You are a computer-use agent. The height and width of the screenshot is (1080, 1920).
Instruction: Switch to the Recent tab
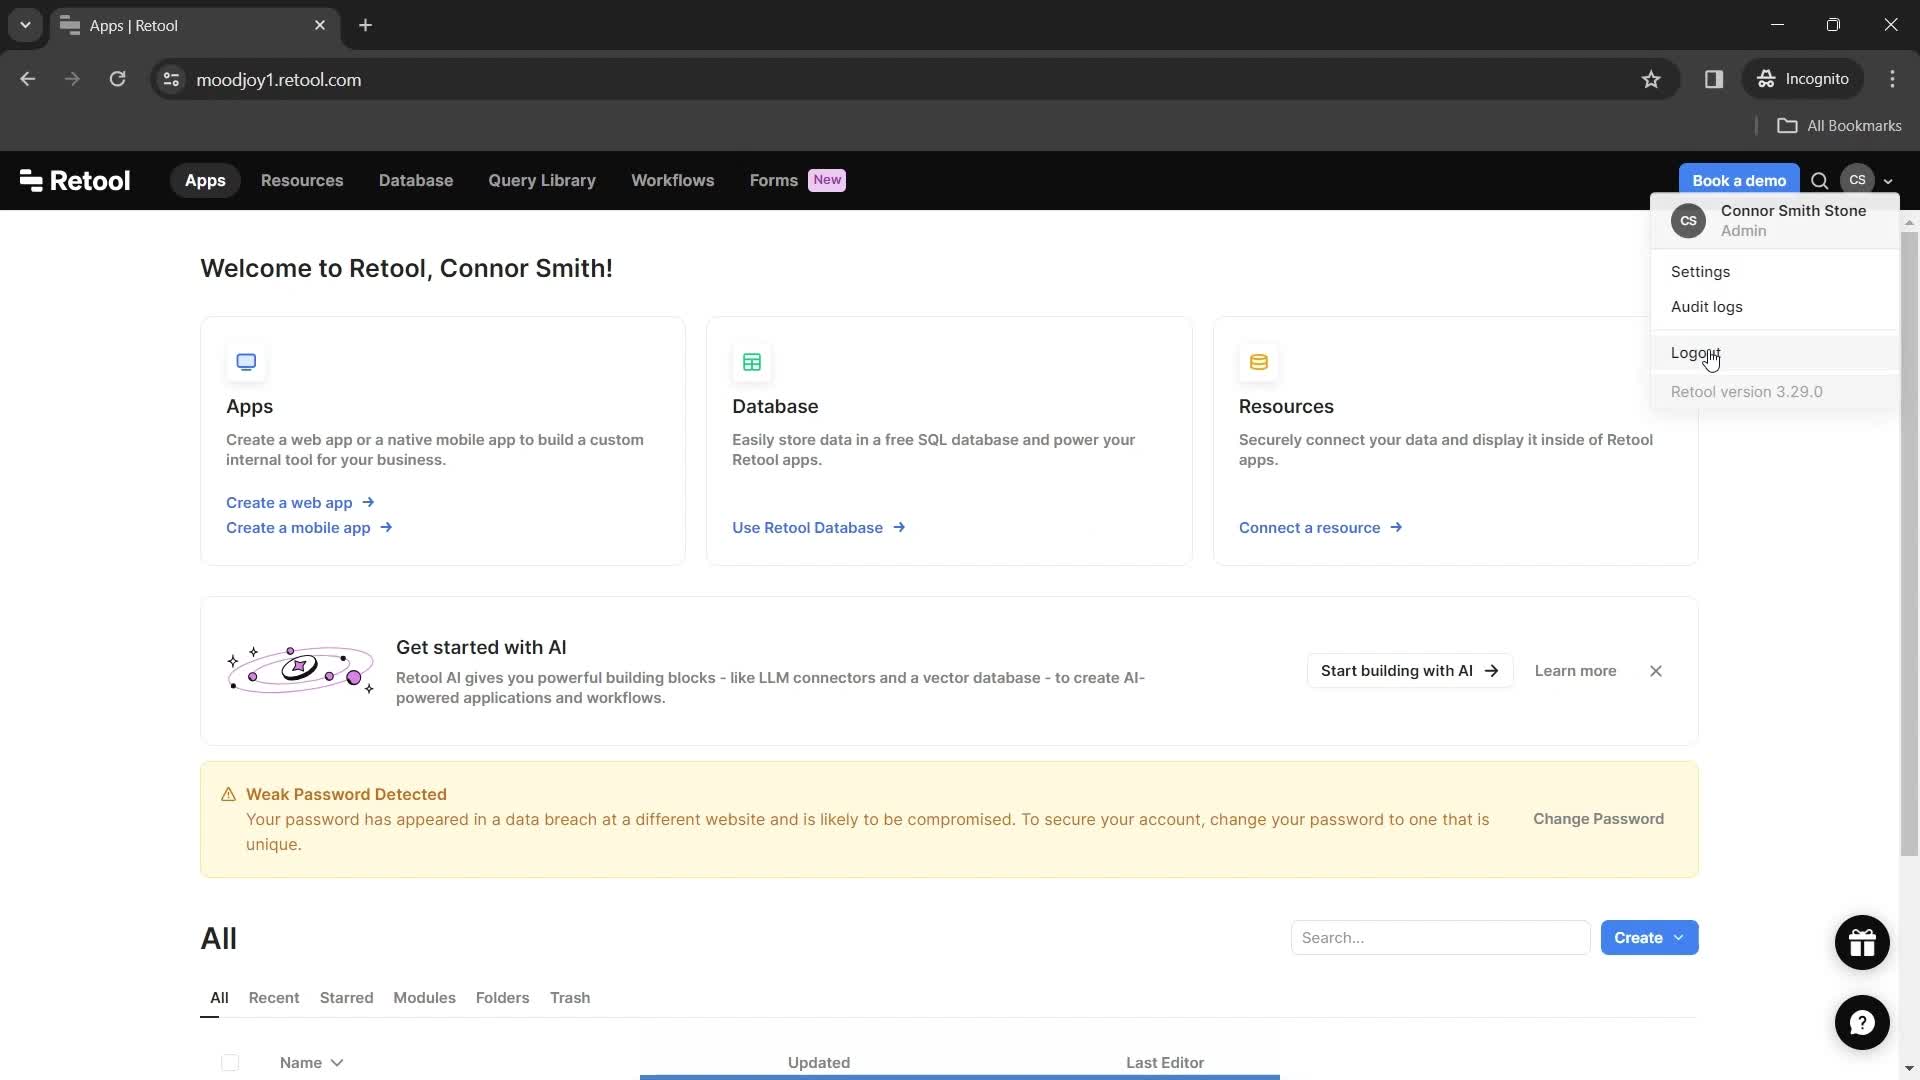(x=273, y=998)
